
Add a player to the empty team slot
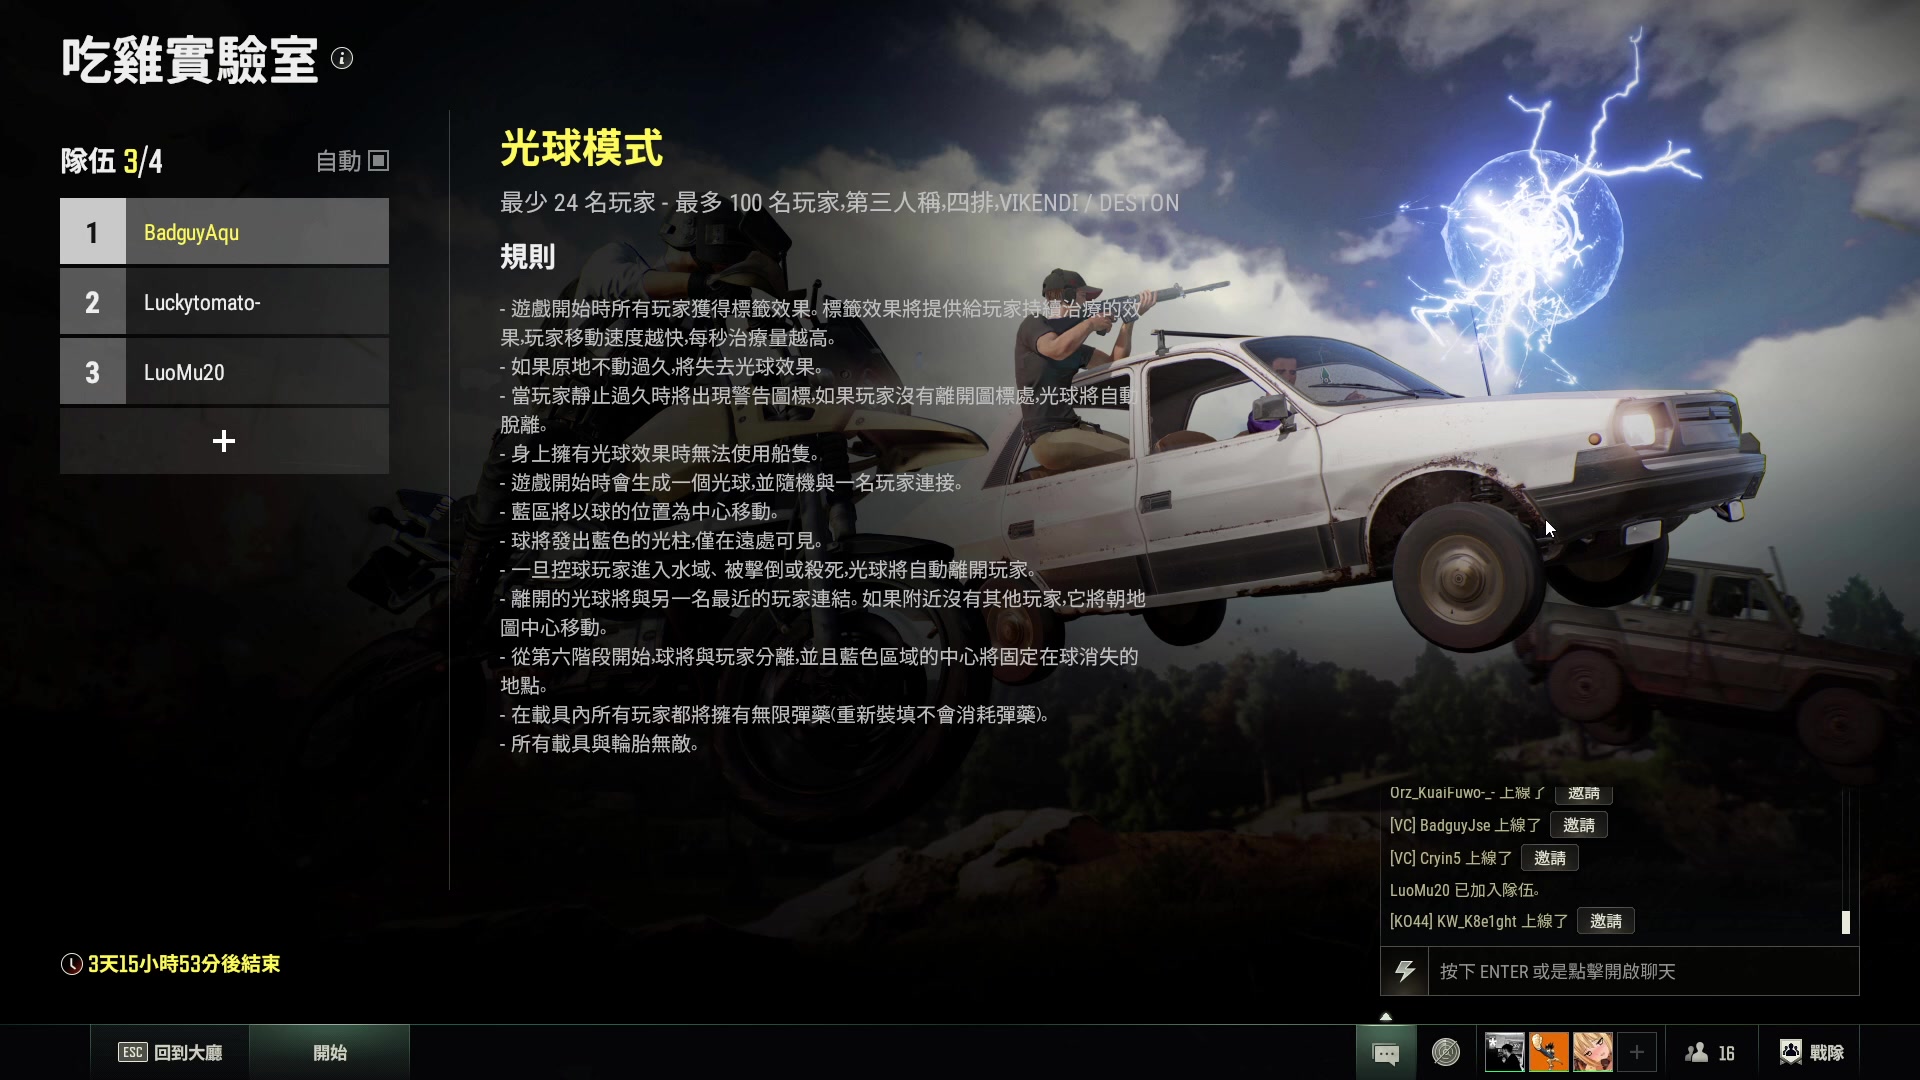point(224,441)
